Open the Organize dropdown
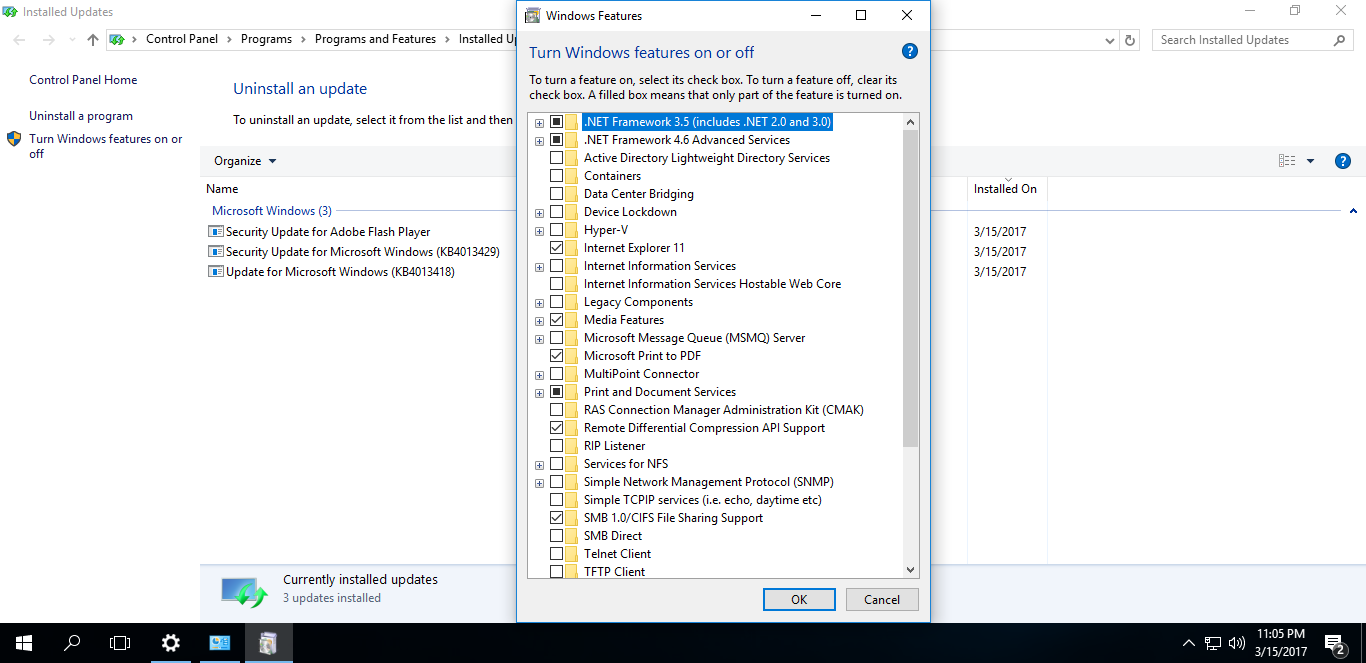 coord(245,161)
